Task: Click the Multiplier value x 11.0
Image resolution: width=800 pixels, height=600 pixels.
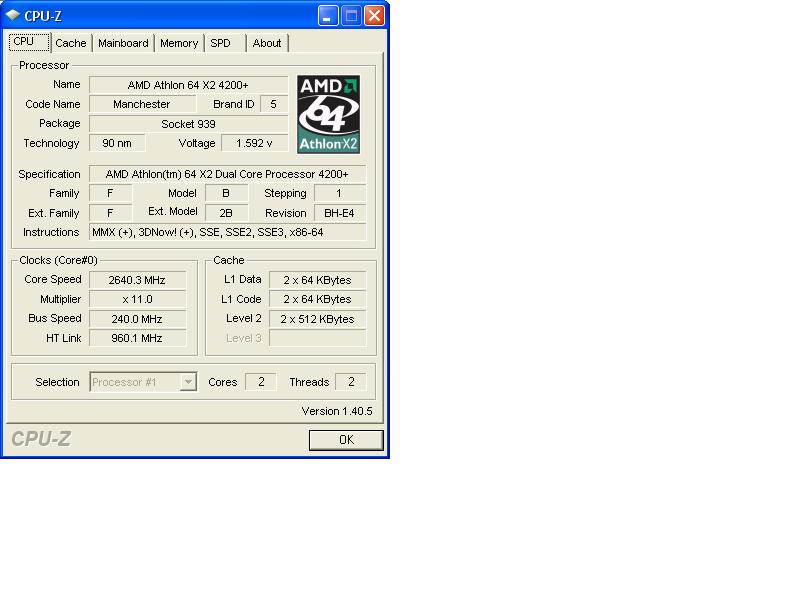Action: 137,299
